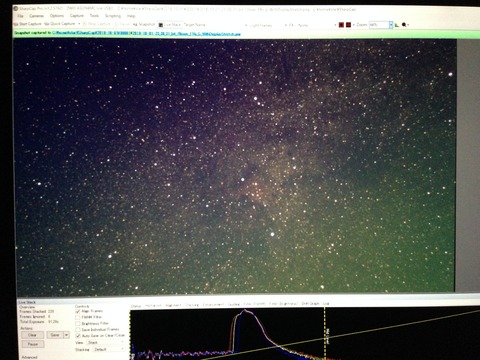Expand the Advanced section
The image size is (480, 360).
(x=30, y=357)
